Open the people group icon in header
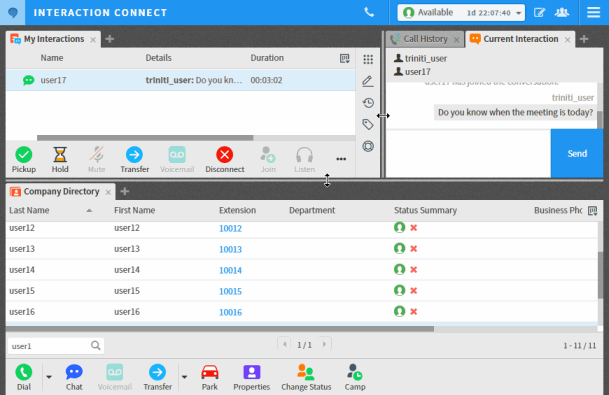This screenshot has height=395, width=609. (562, 12)
